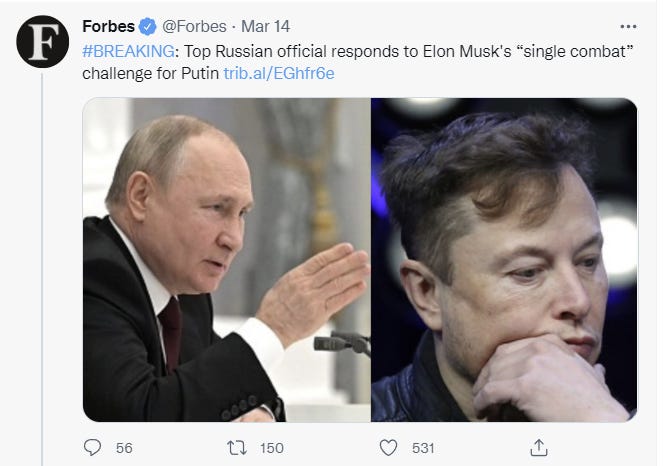The image size is (665, 466).
Task: Click the text 'challenge for Putin'
Action: 149,72
